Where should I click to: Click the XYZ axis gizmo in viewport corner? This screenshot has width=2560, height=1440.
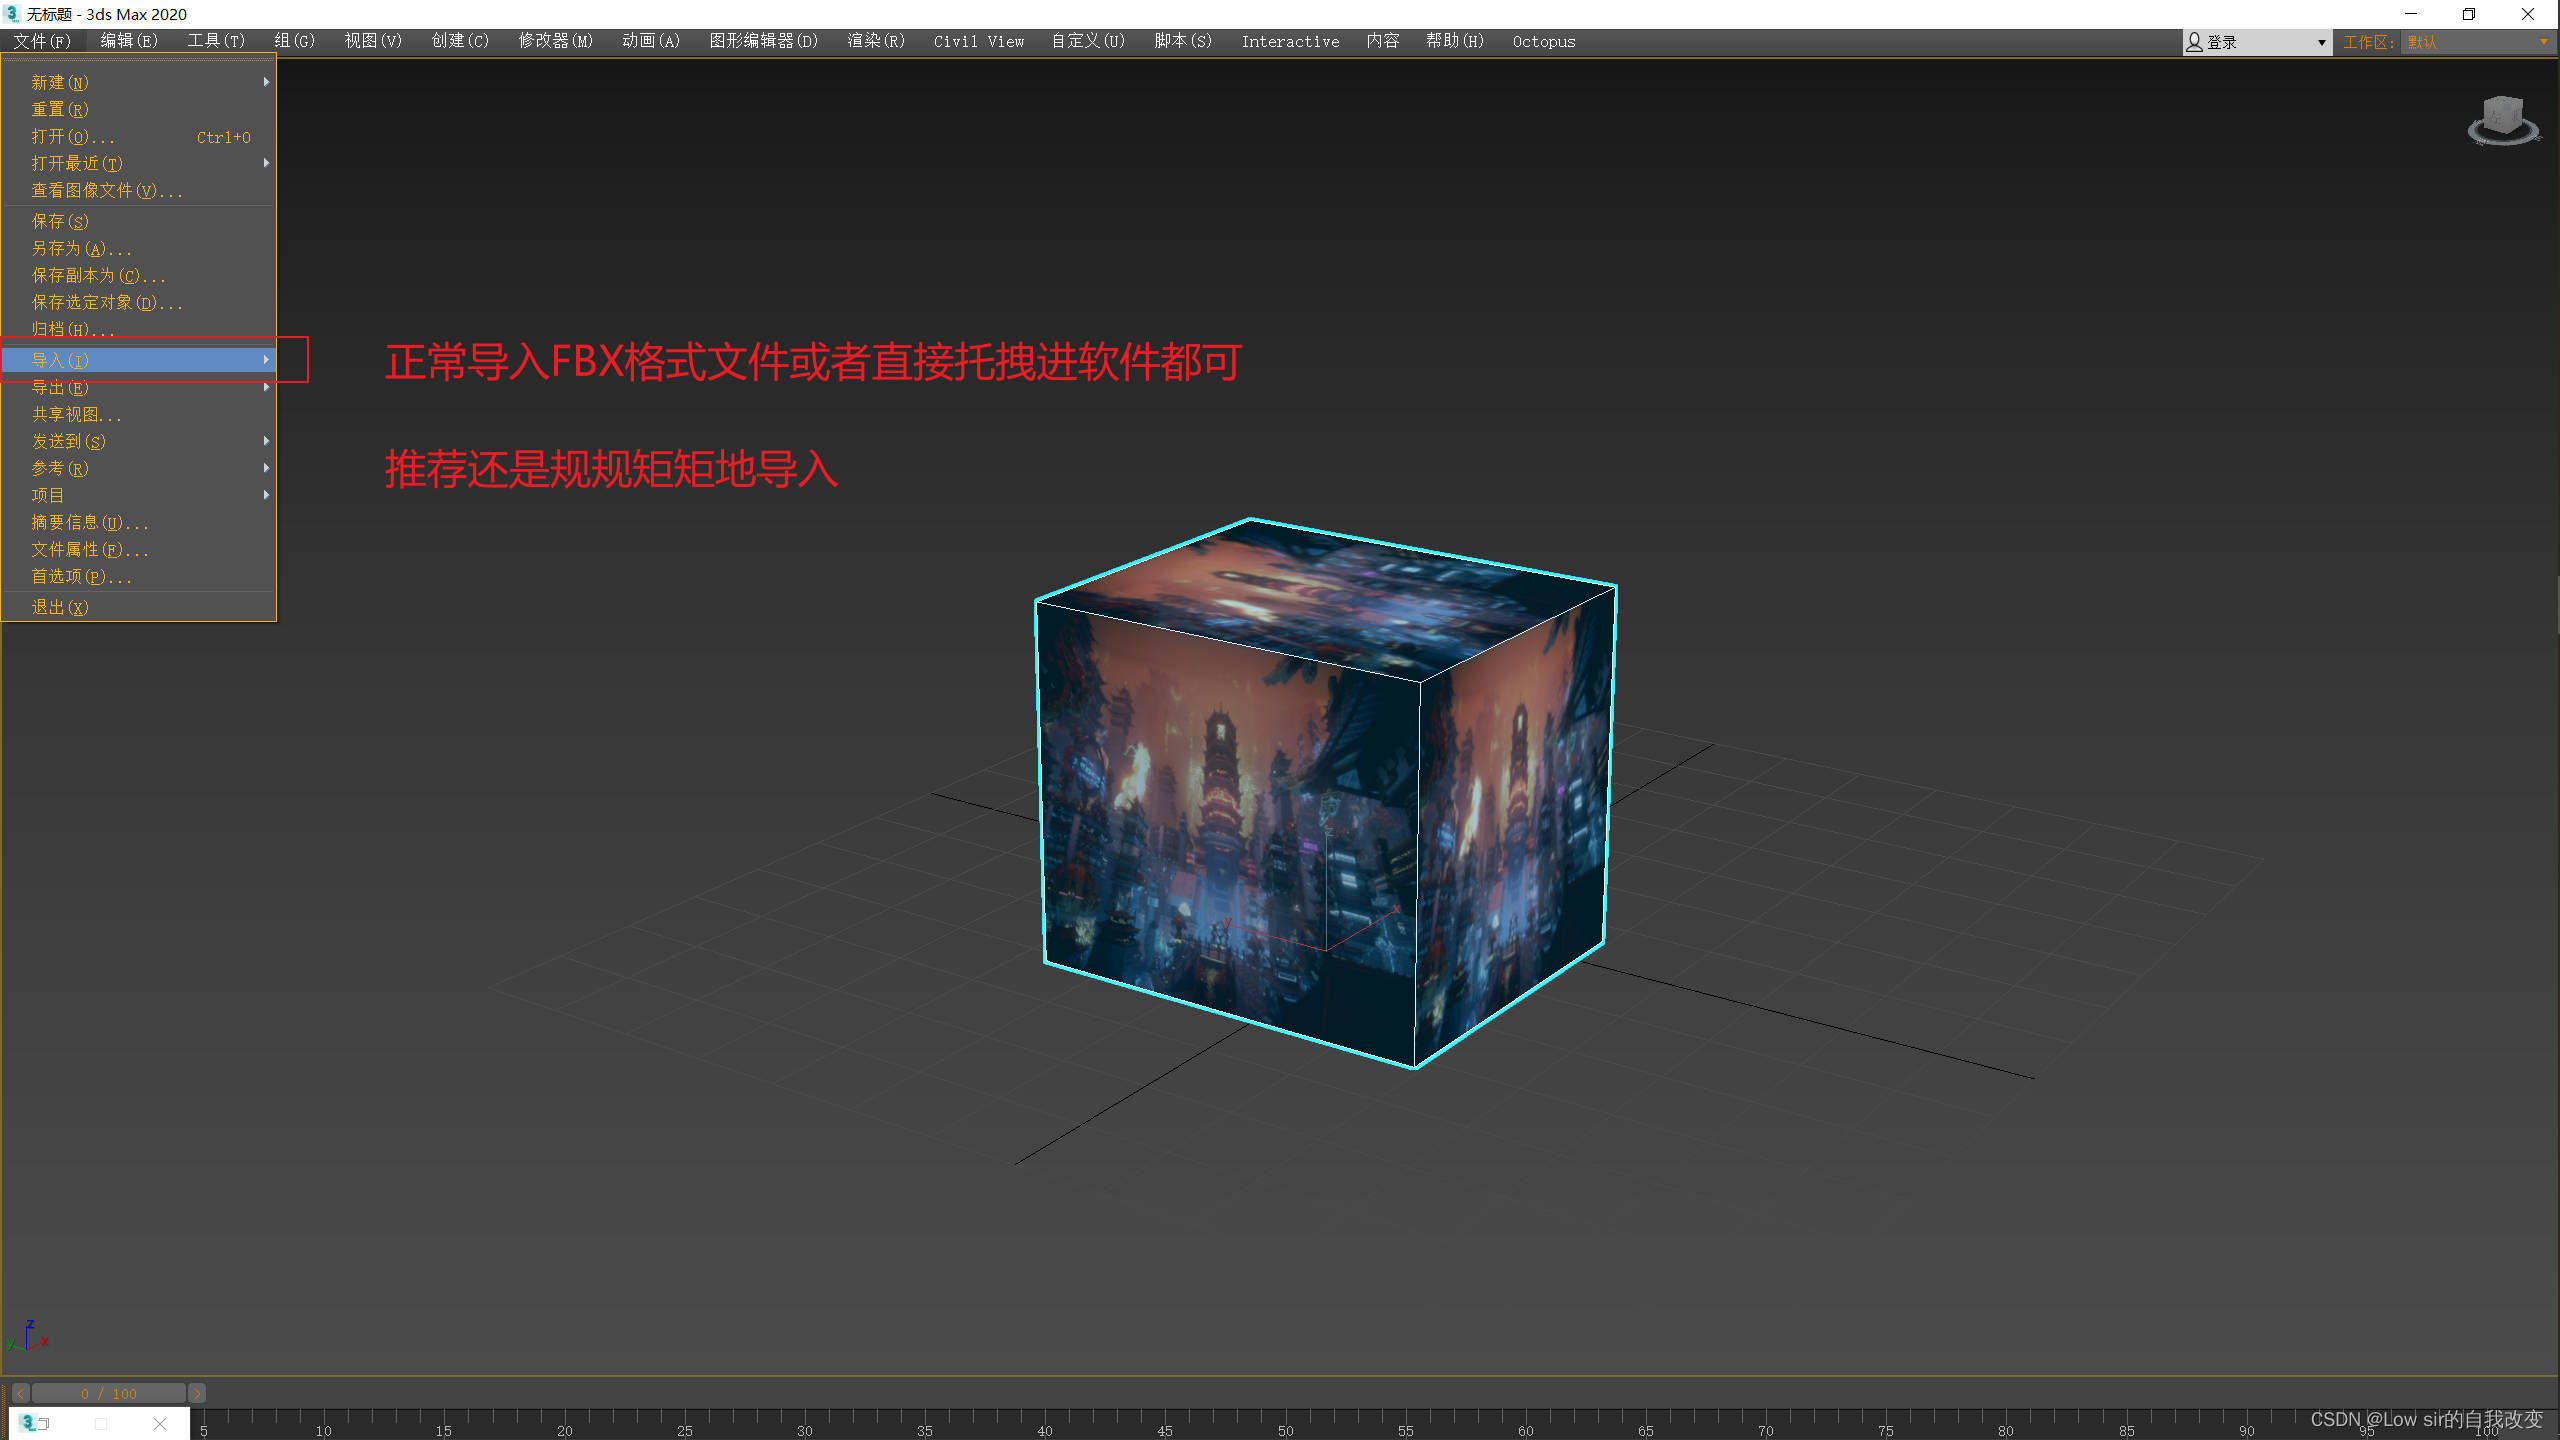[x=28, y=1337]
